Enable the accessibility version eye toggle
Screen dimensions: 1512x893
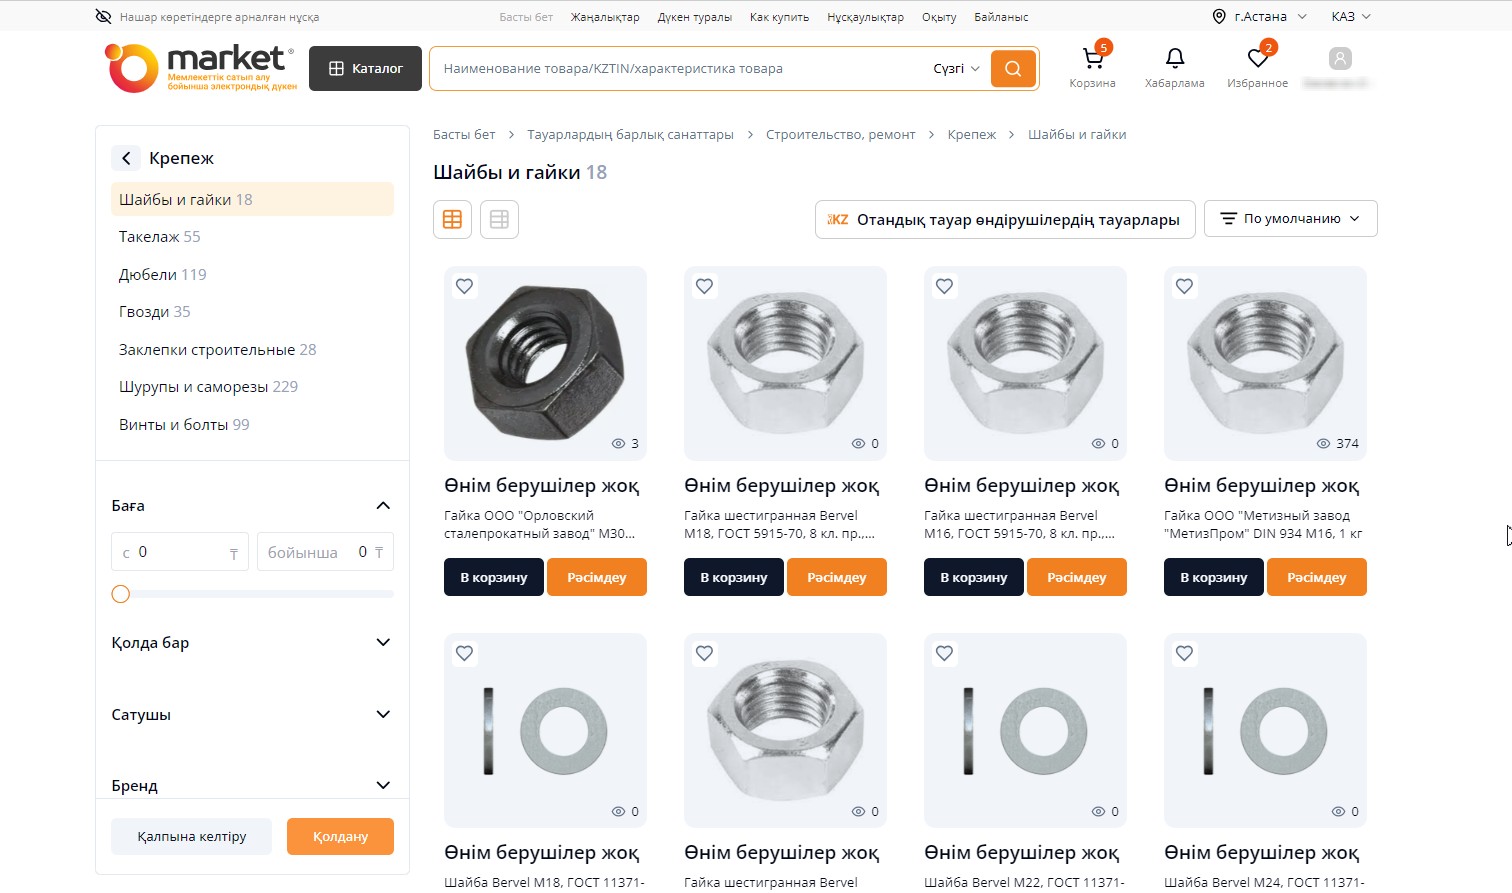(x=103, y=17)
